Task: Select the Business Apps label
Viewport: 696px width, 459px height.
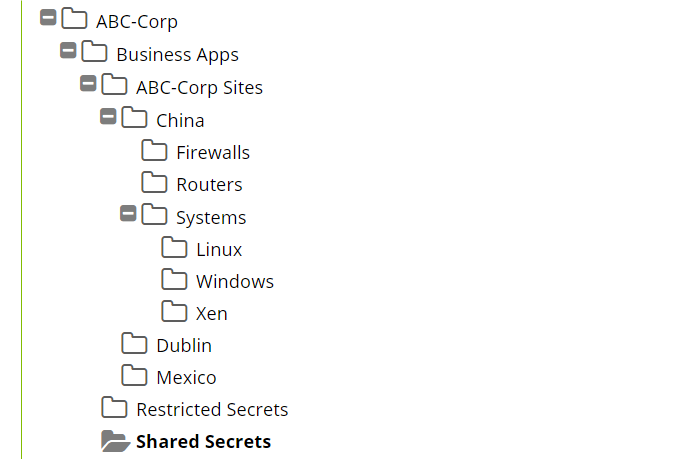Action: [178, 55]
